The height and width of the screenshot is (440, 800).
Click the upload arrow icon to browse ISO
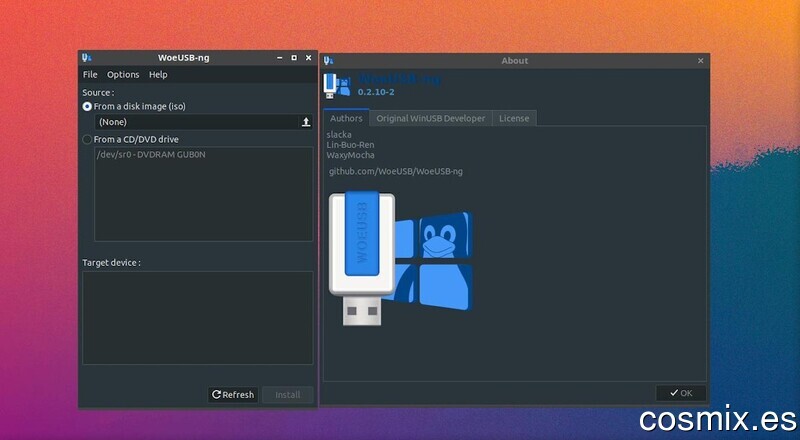click(306, 122)
